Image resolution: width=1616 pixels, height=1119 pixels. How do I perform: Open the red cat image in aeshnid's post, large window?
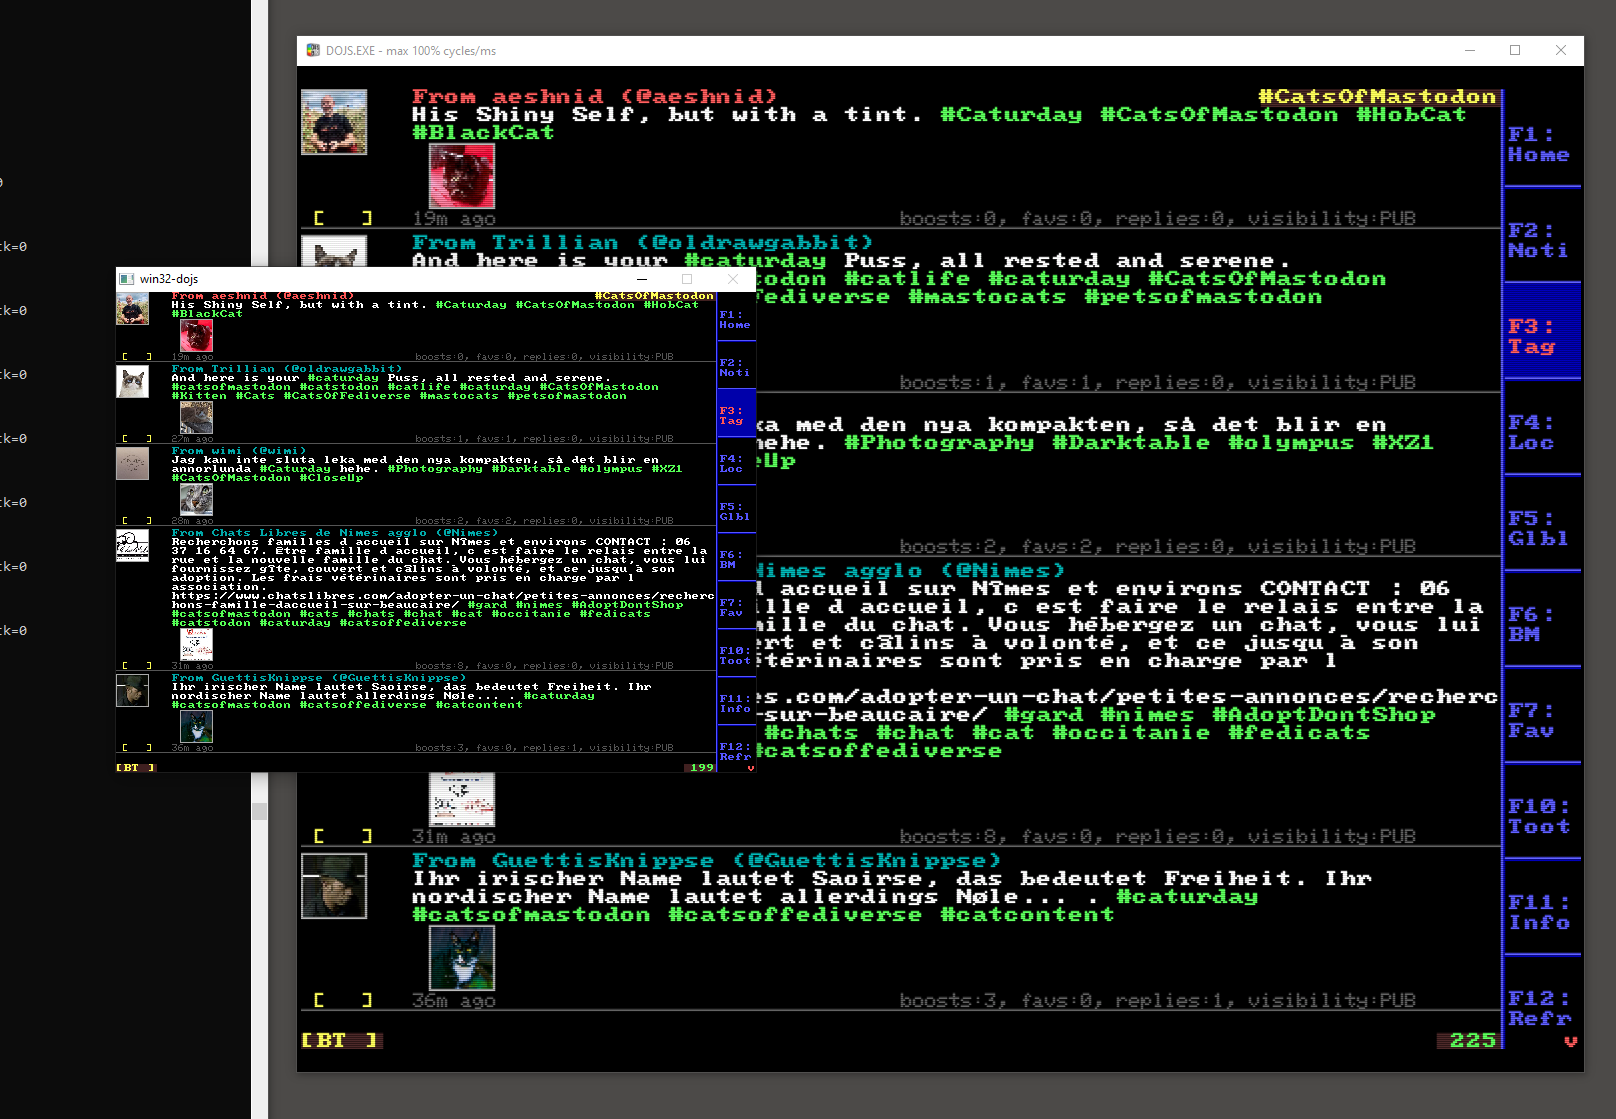461,176
